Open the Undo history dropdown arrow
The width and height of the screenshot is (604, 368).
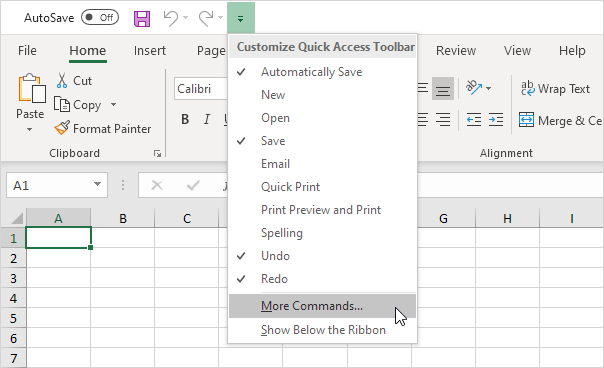point(185,17)
